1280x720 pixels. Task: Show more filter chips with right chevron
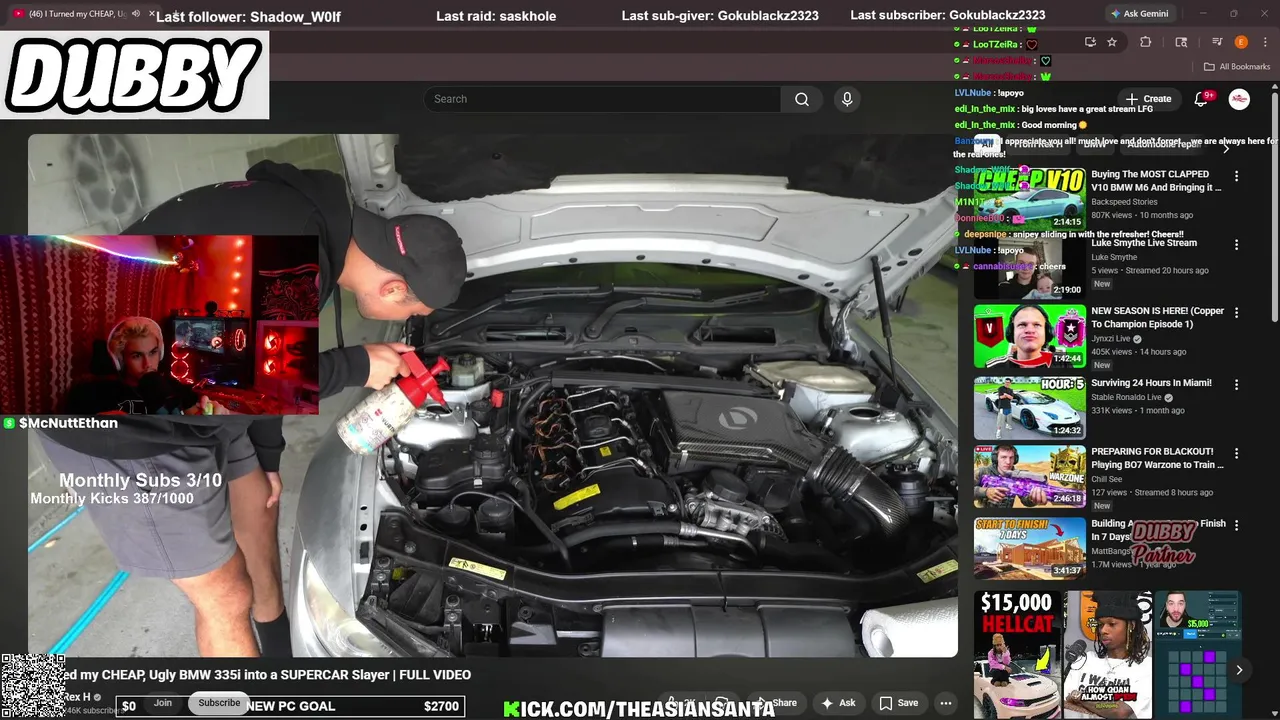[x=1227, y=147]
